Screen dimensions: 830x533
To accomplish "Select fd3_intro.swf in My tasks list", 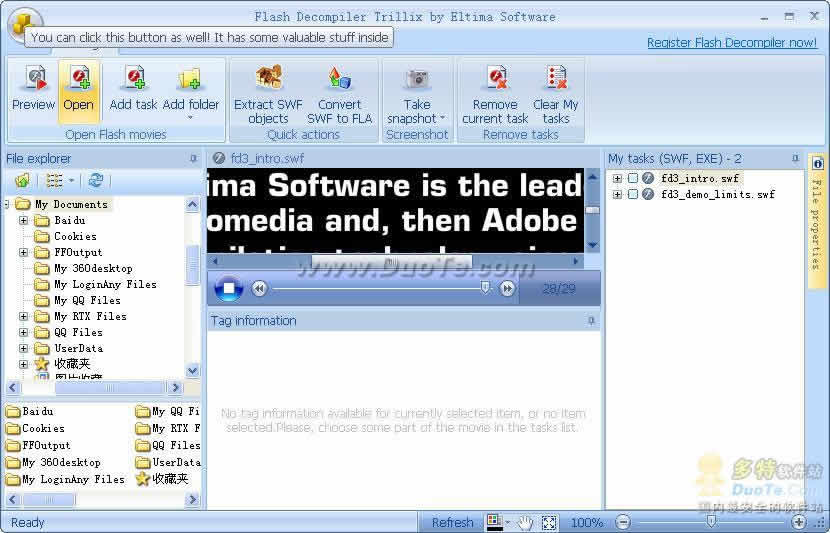I will (x=700, y=178).
